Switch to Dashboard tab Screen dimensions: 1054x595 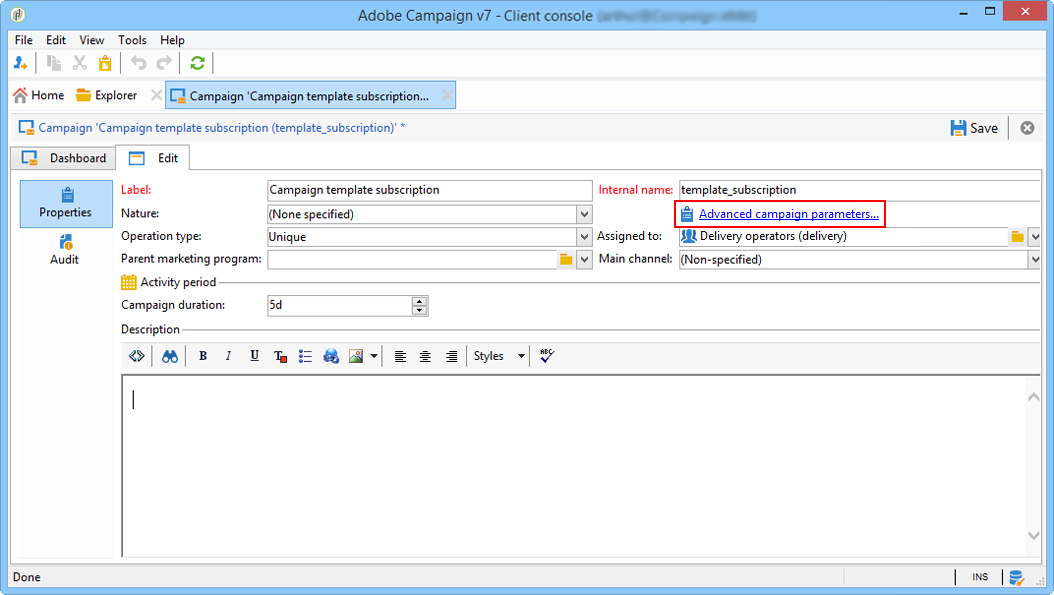(64, 158)
